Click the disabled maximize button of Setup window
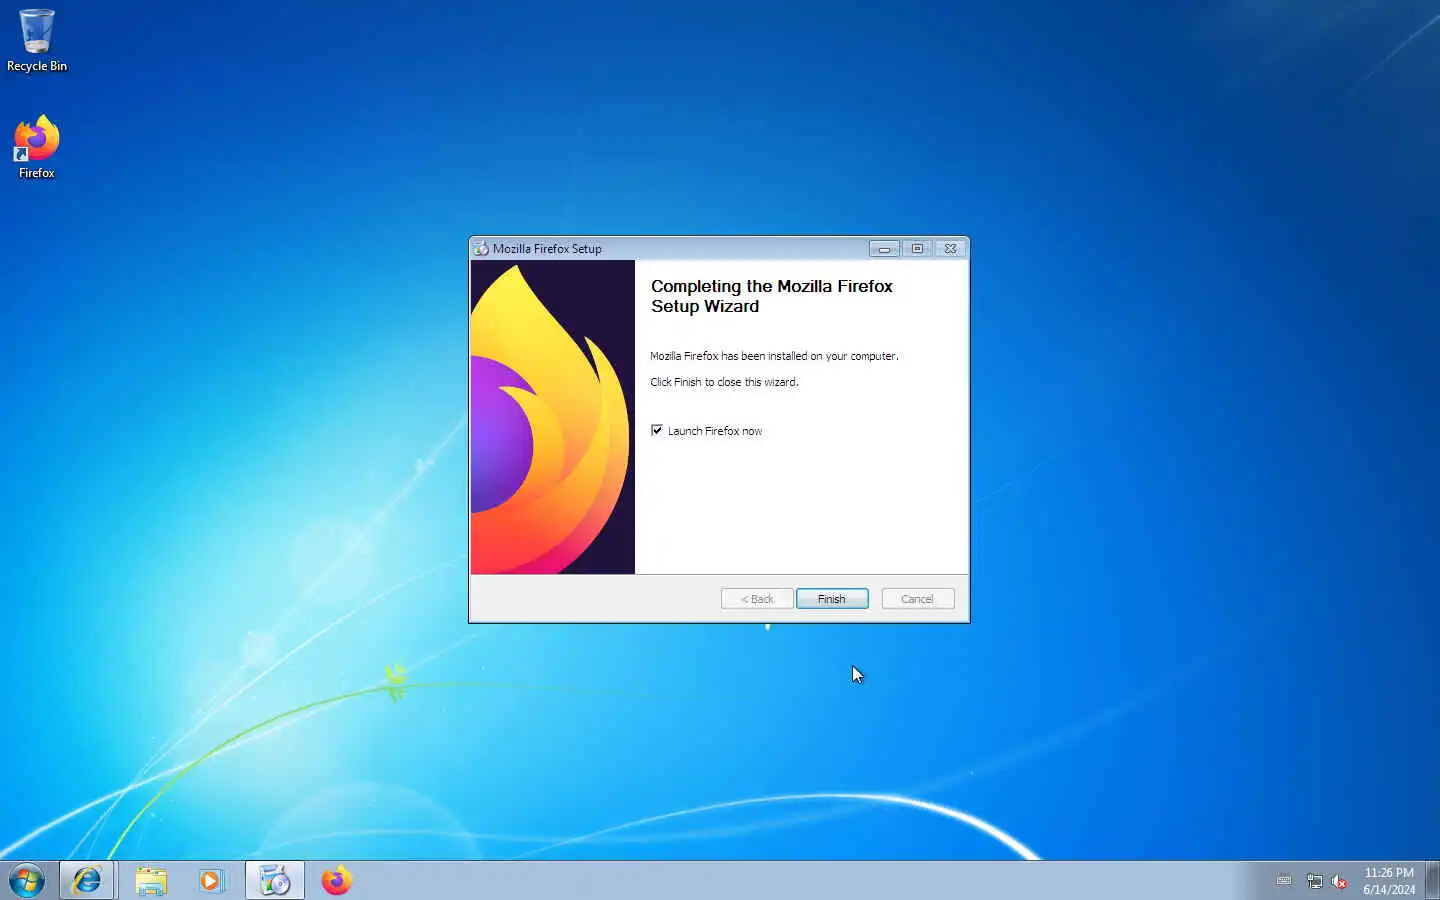 tap(917, 248)
